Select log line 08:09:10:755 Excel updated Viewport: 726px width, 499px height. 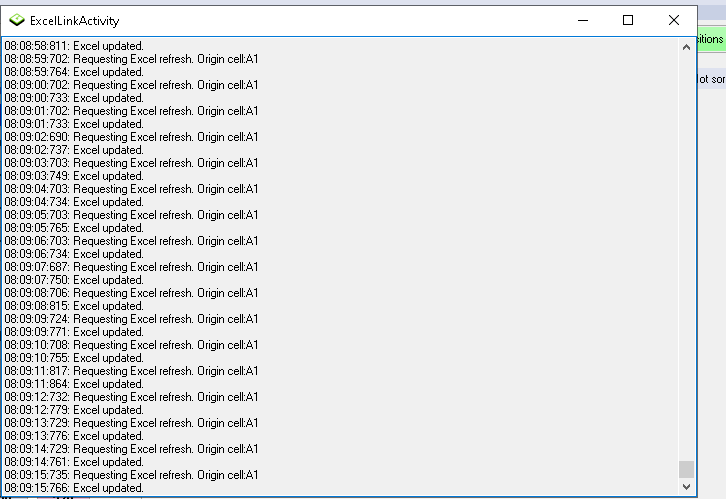tap(74, 357)
